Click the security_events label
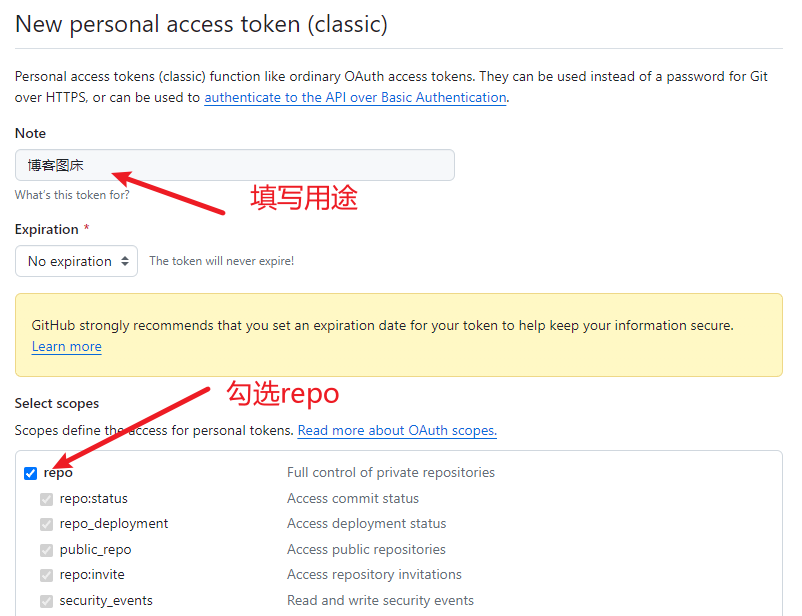802x616 pixels. [106, 600]
